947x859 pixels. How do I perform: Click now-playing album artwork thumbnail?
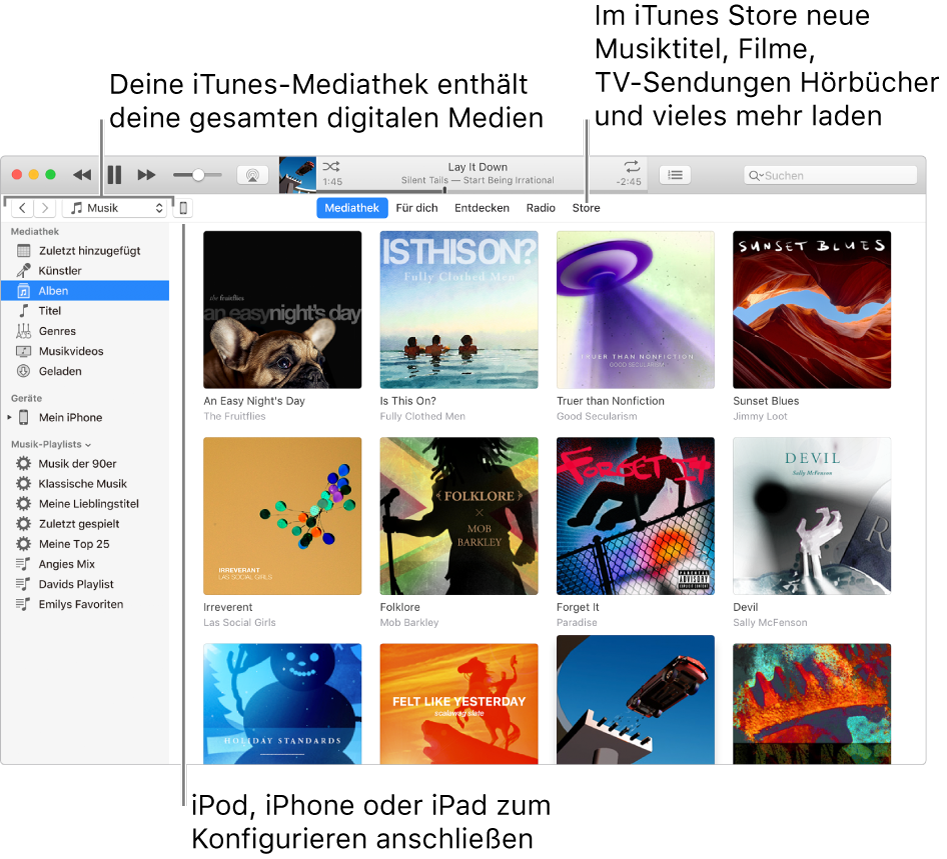click(x=297, y=175)
